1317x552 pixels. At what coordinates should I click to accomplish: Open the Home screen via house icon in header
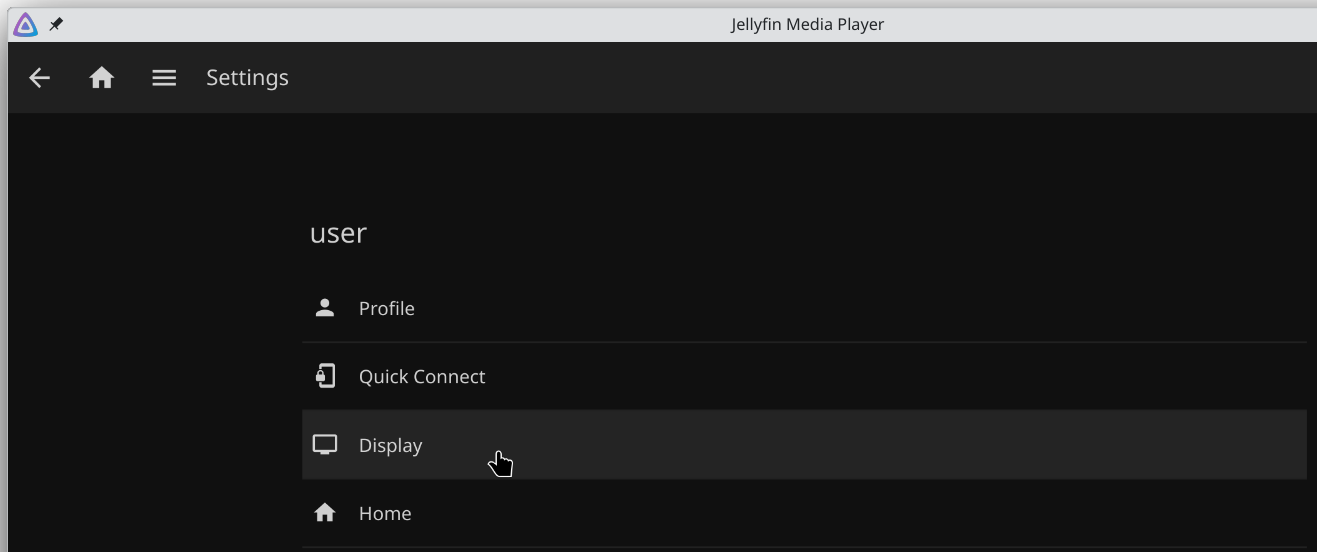click(101, 78)
